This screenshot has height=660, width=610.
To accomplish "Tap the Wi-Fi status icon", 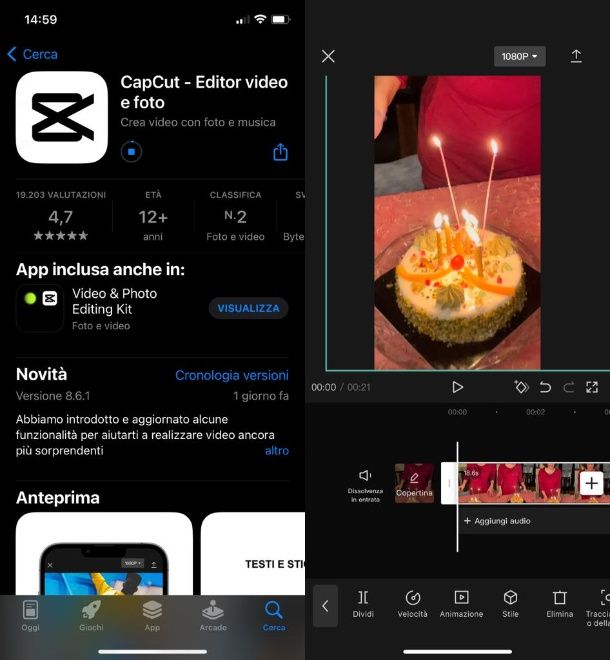I will click(x=261, y=19).
